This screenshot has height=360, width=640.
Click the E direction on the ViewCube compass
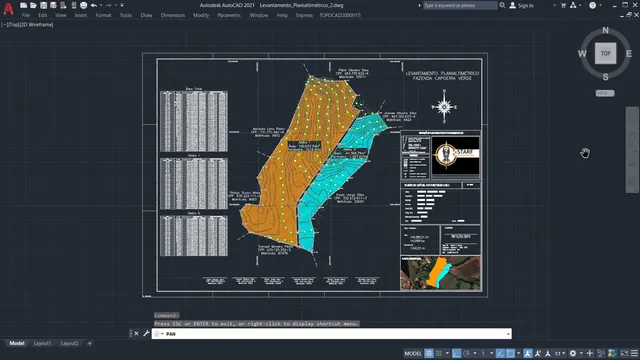(629, 53)
